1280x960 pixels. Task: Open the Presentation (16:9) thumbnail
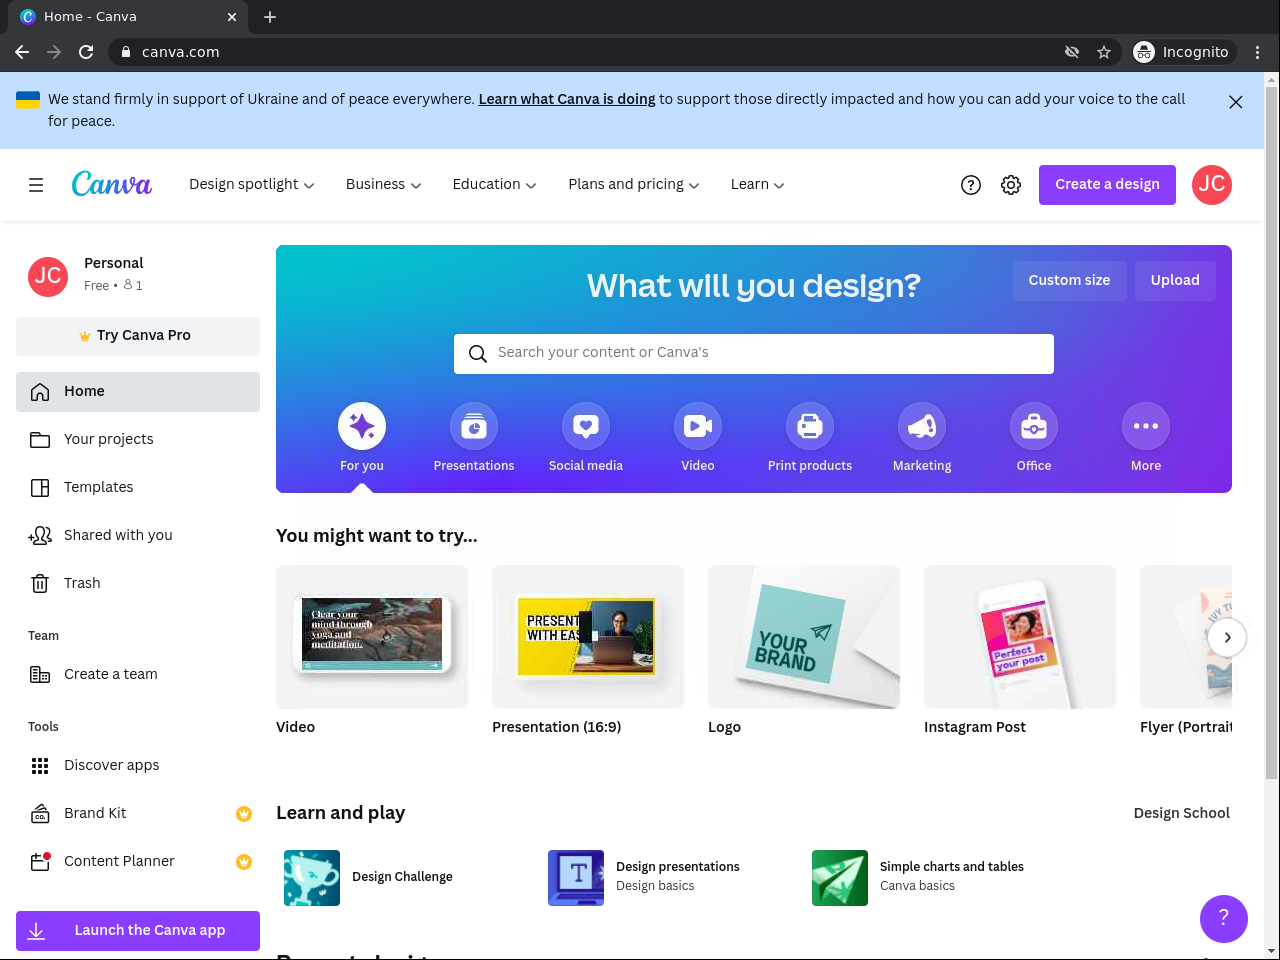click(588, 637)
